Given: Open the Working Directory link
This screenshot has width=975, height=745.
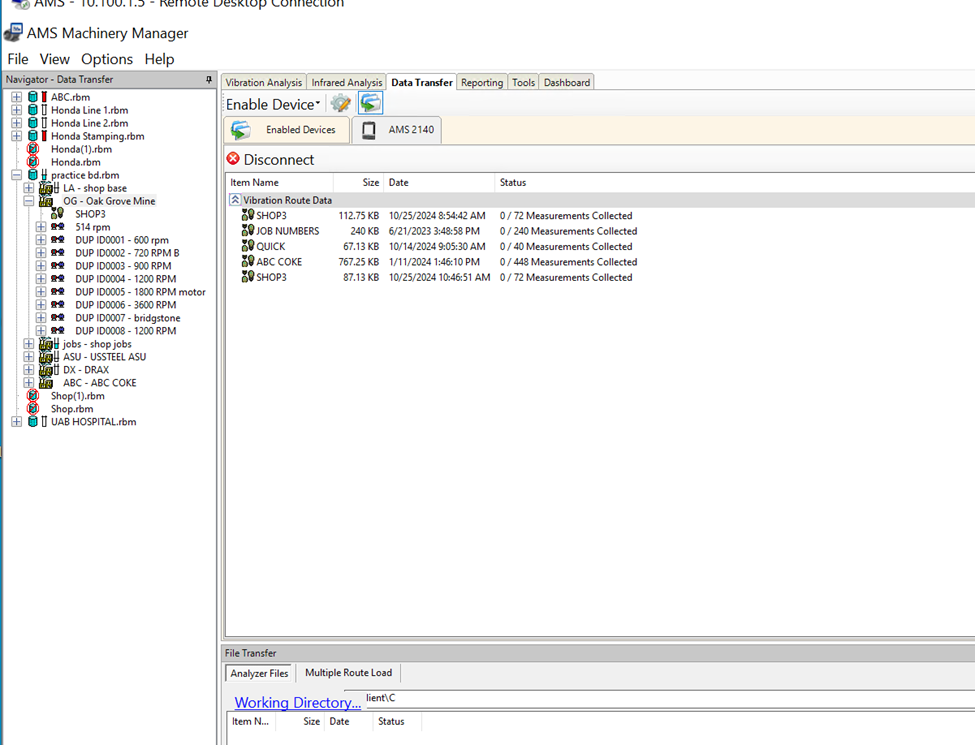Looking at the screenshot, I should [x=297, y=702].
